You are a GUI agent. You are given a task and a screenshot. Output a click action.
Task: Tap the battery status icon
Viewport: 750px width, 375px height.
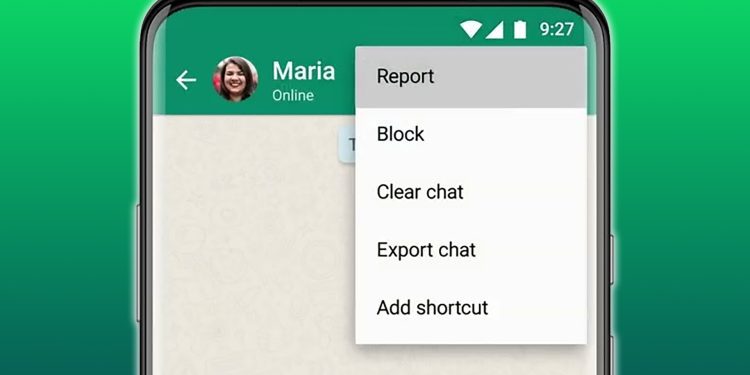tap(520, 29)
